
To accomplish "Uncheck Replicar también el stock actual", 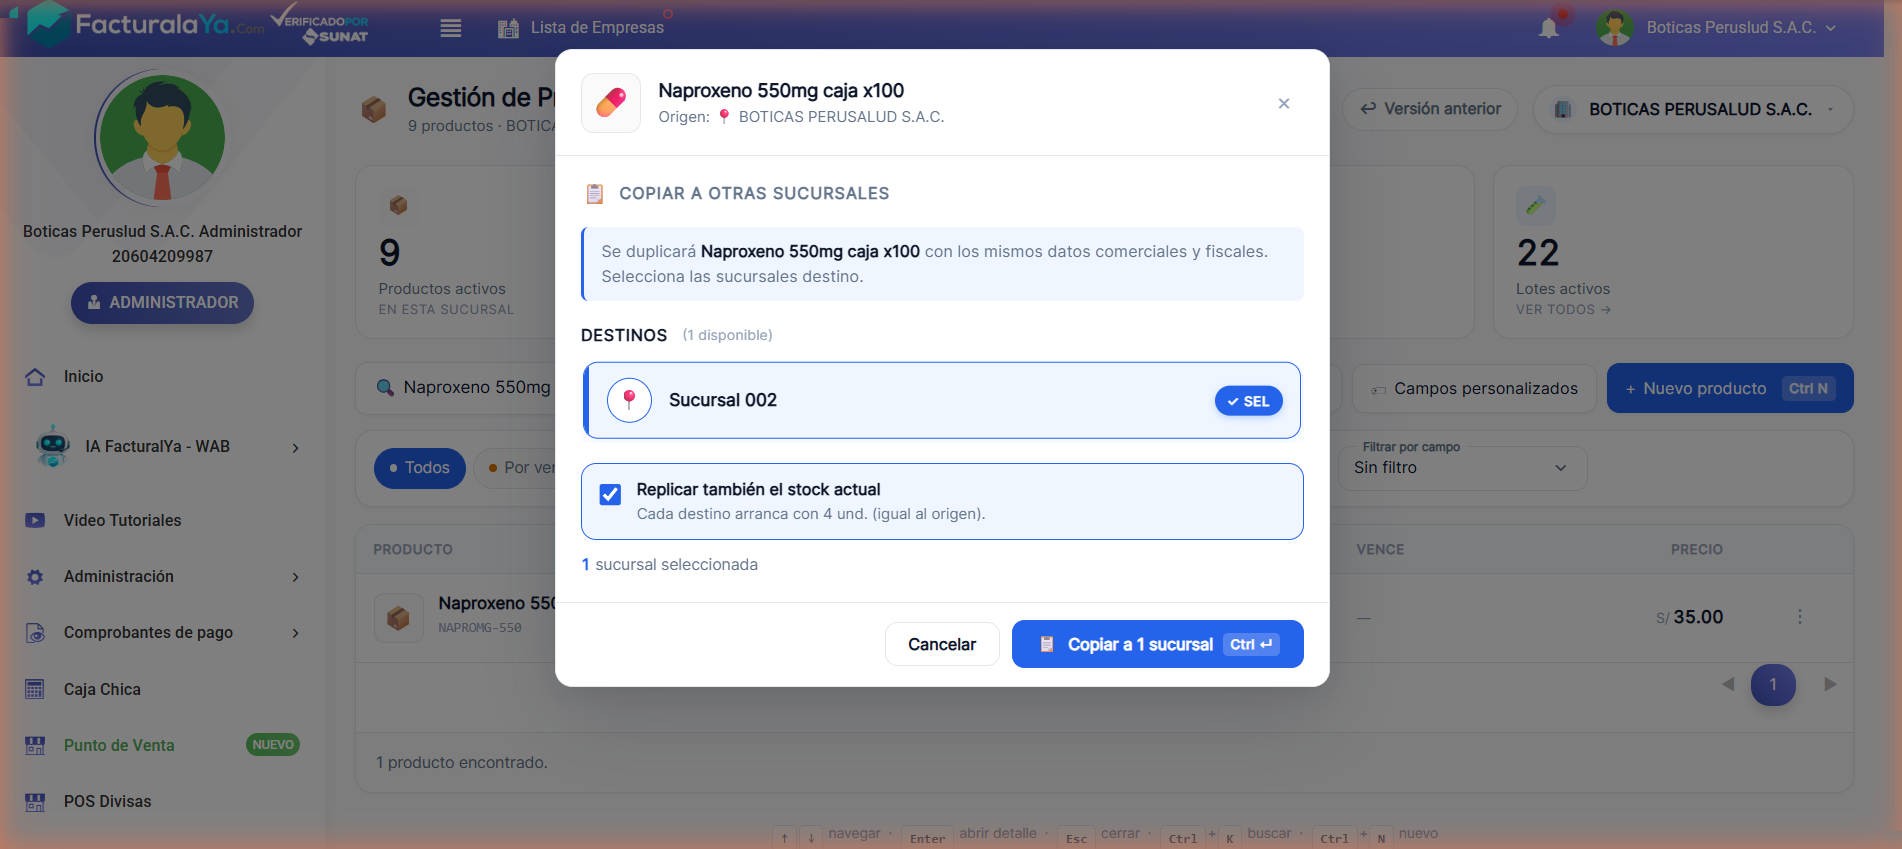I will point(610,494).
